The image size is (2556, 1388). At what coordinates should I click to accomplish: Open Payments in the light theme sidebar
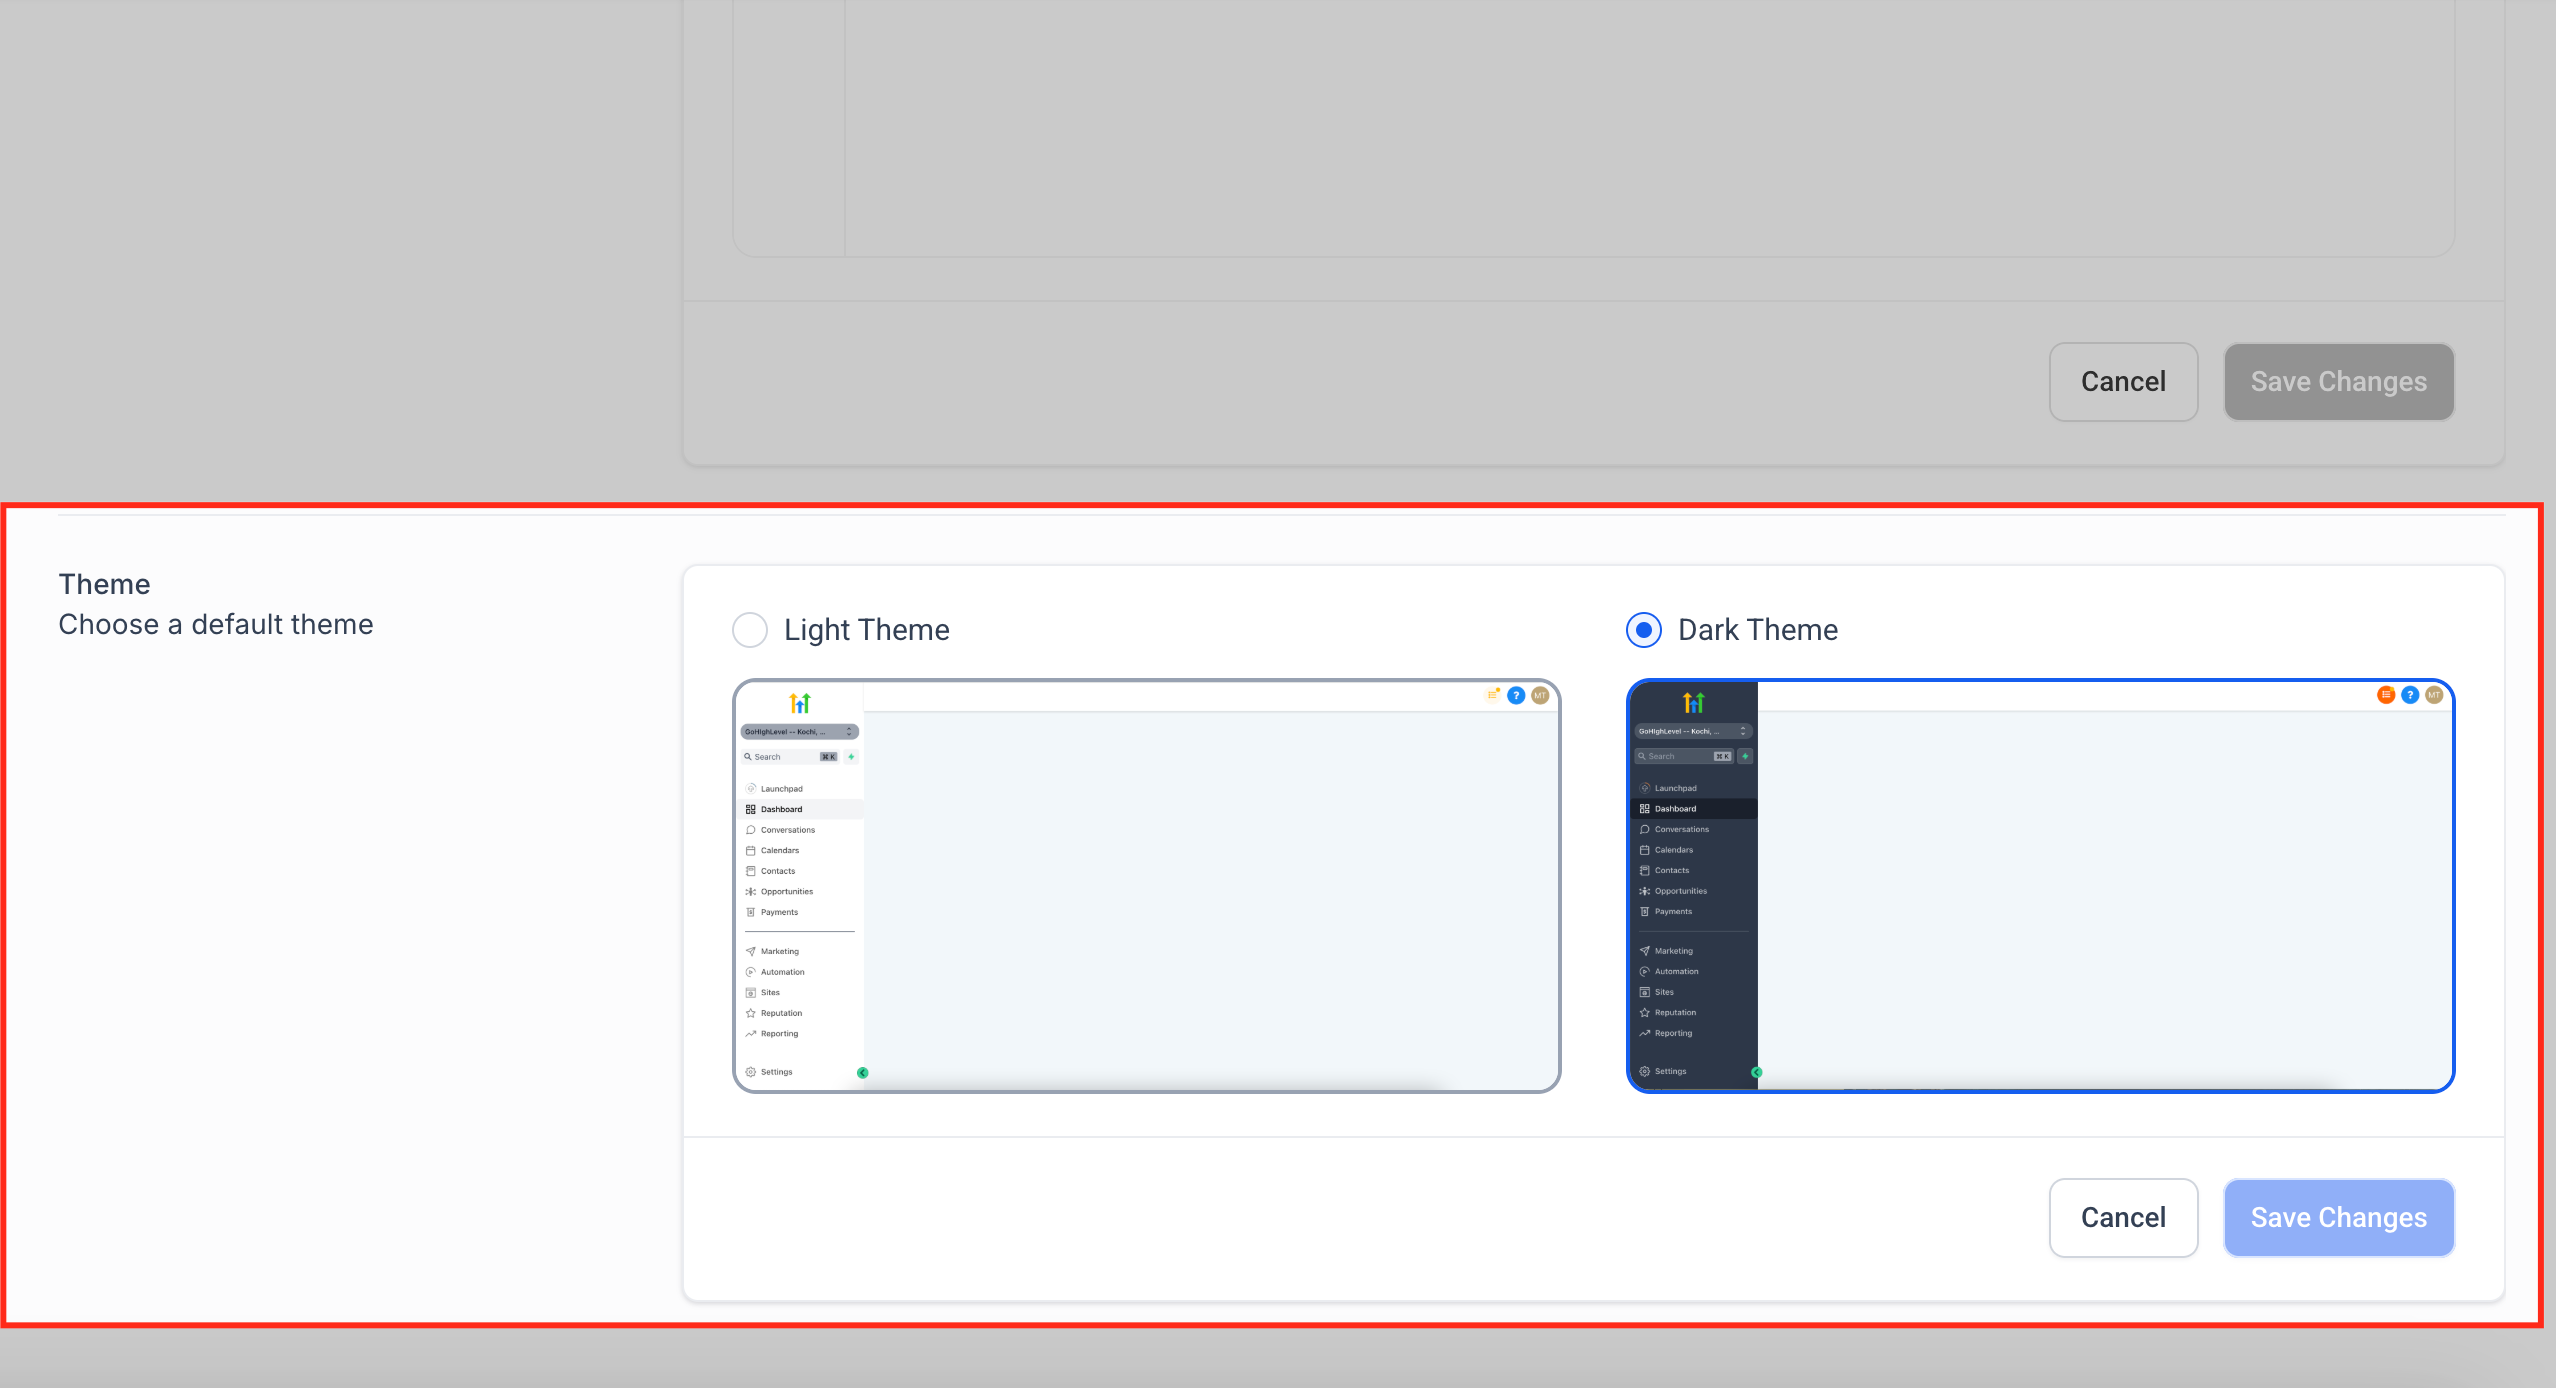(780, 912)
